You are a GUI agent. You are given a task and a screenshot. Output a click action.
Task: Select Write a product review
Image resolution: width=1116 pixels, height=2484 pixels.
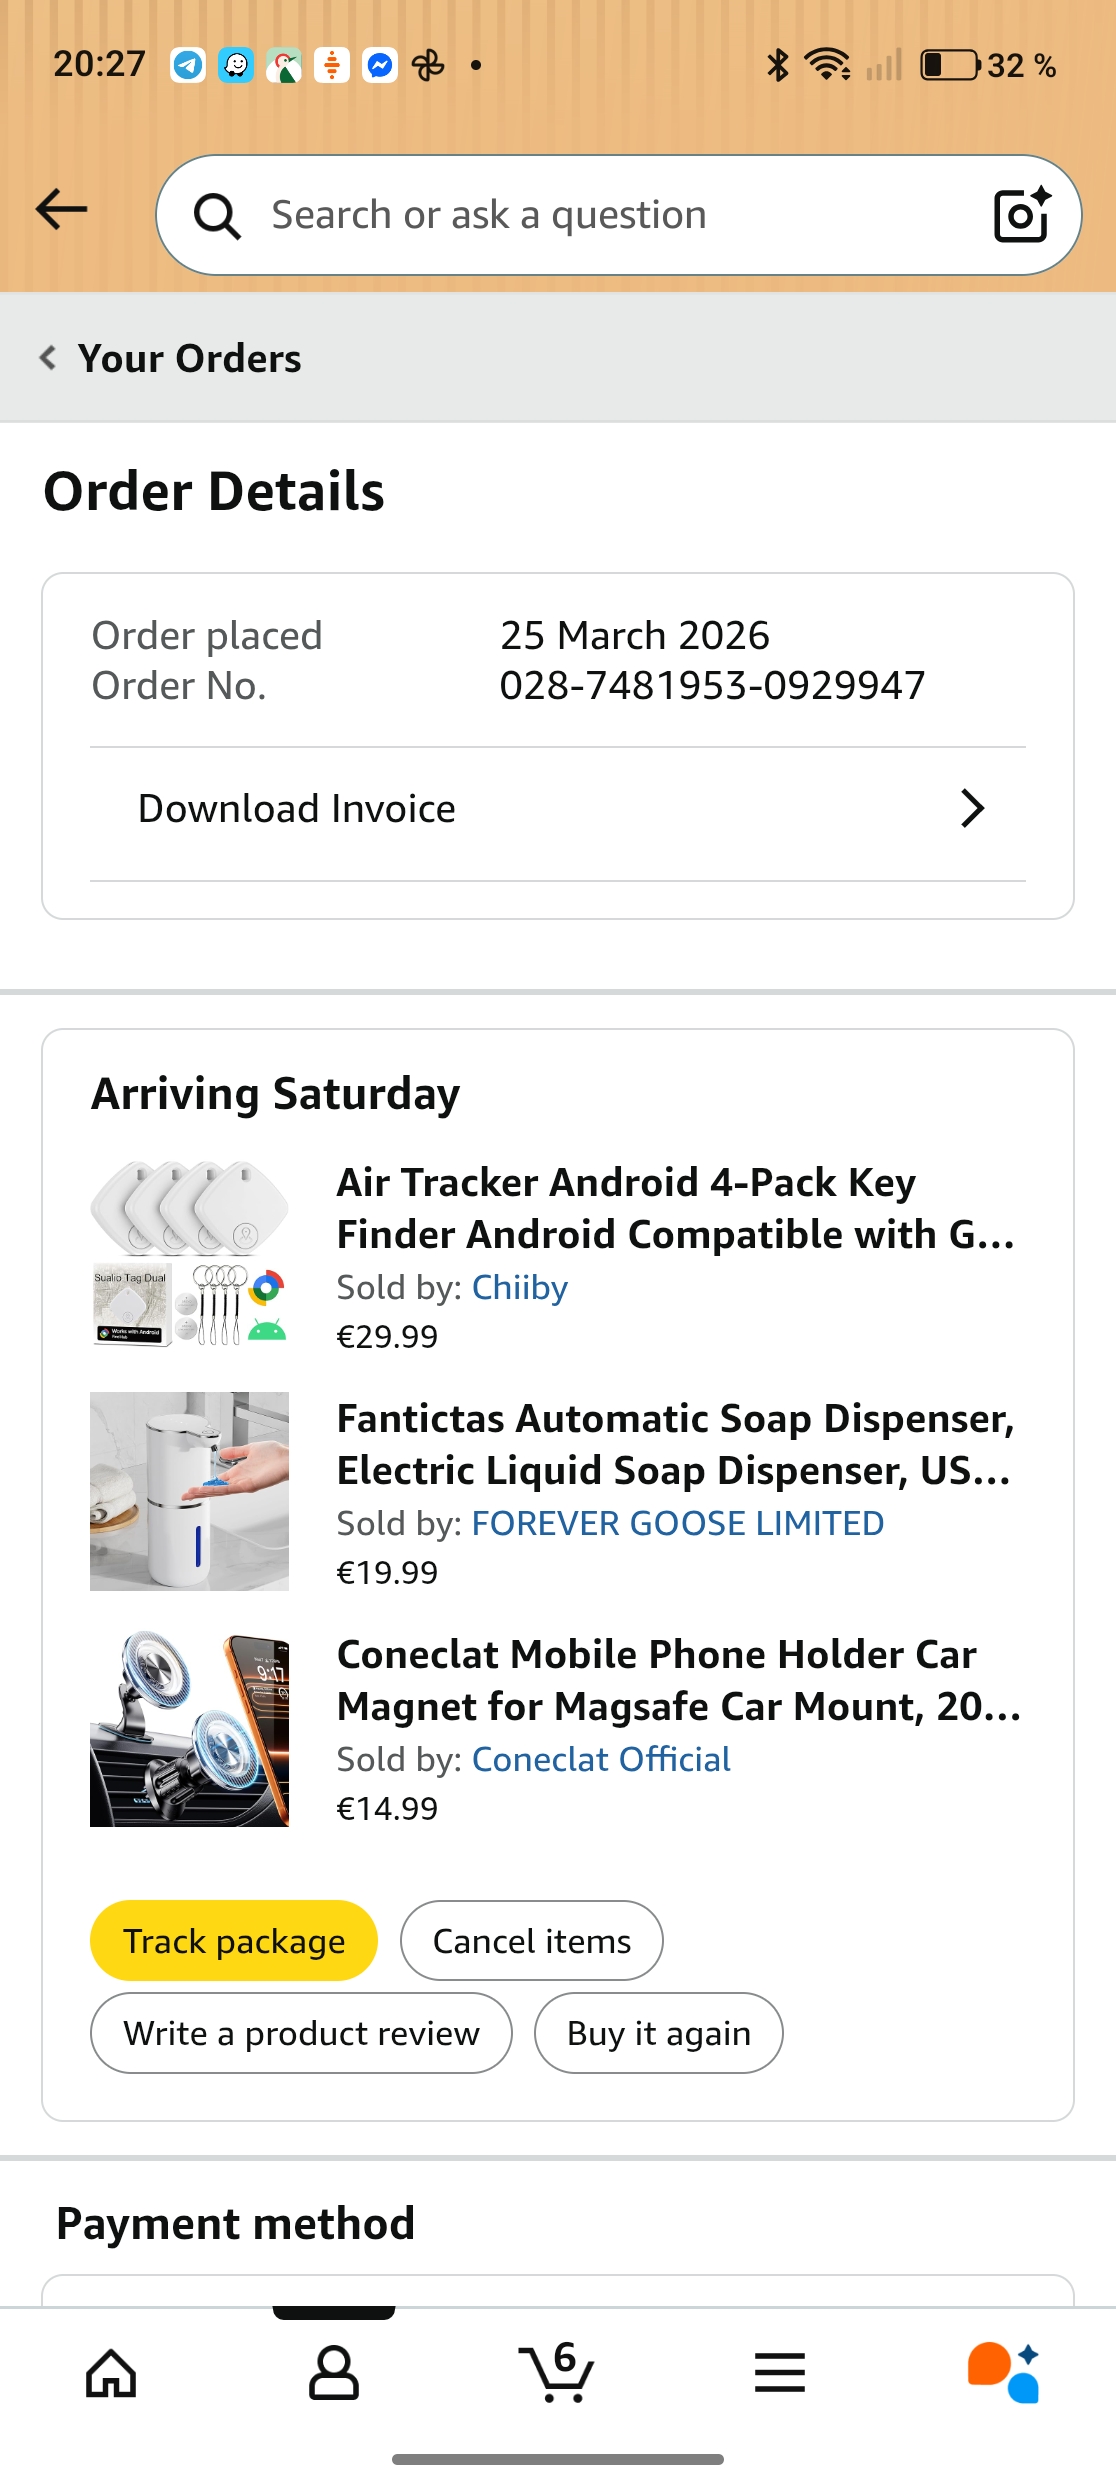coord(301,2033)
